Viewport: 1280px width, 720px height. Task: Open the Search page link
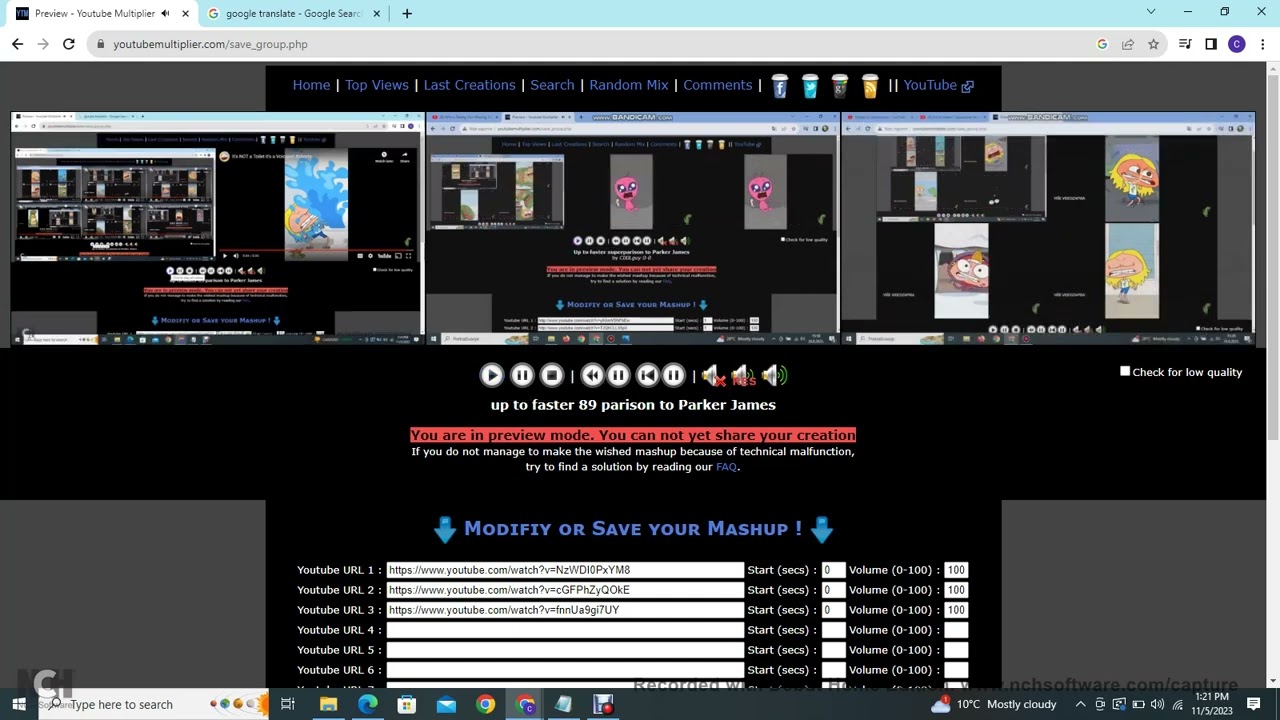[x=552, y=85]
